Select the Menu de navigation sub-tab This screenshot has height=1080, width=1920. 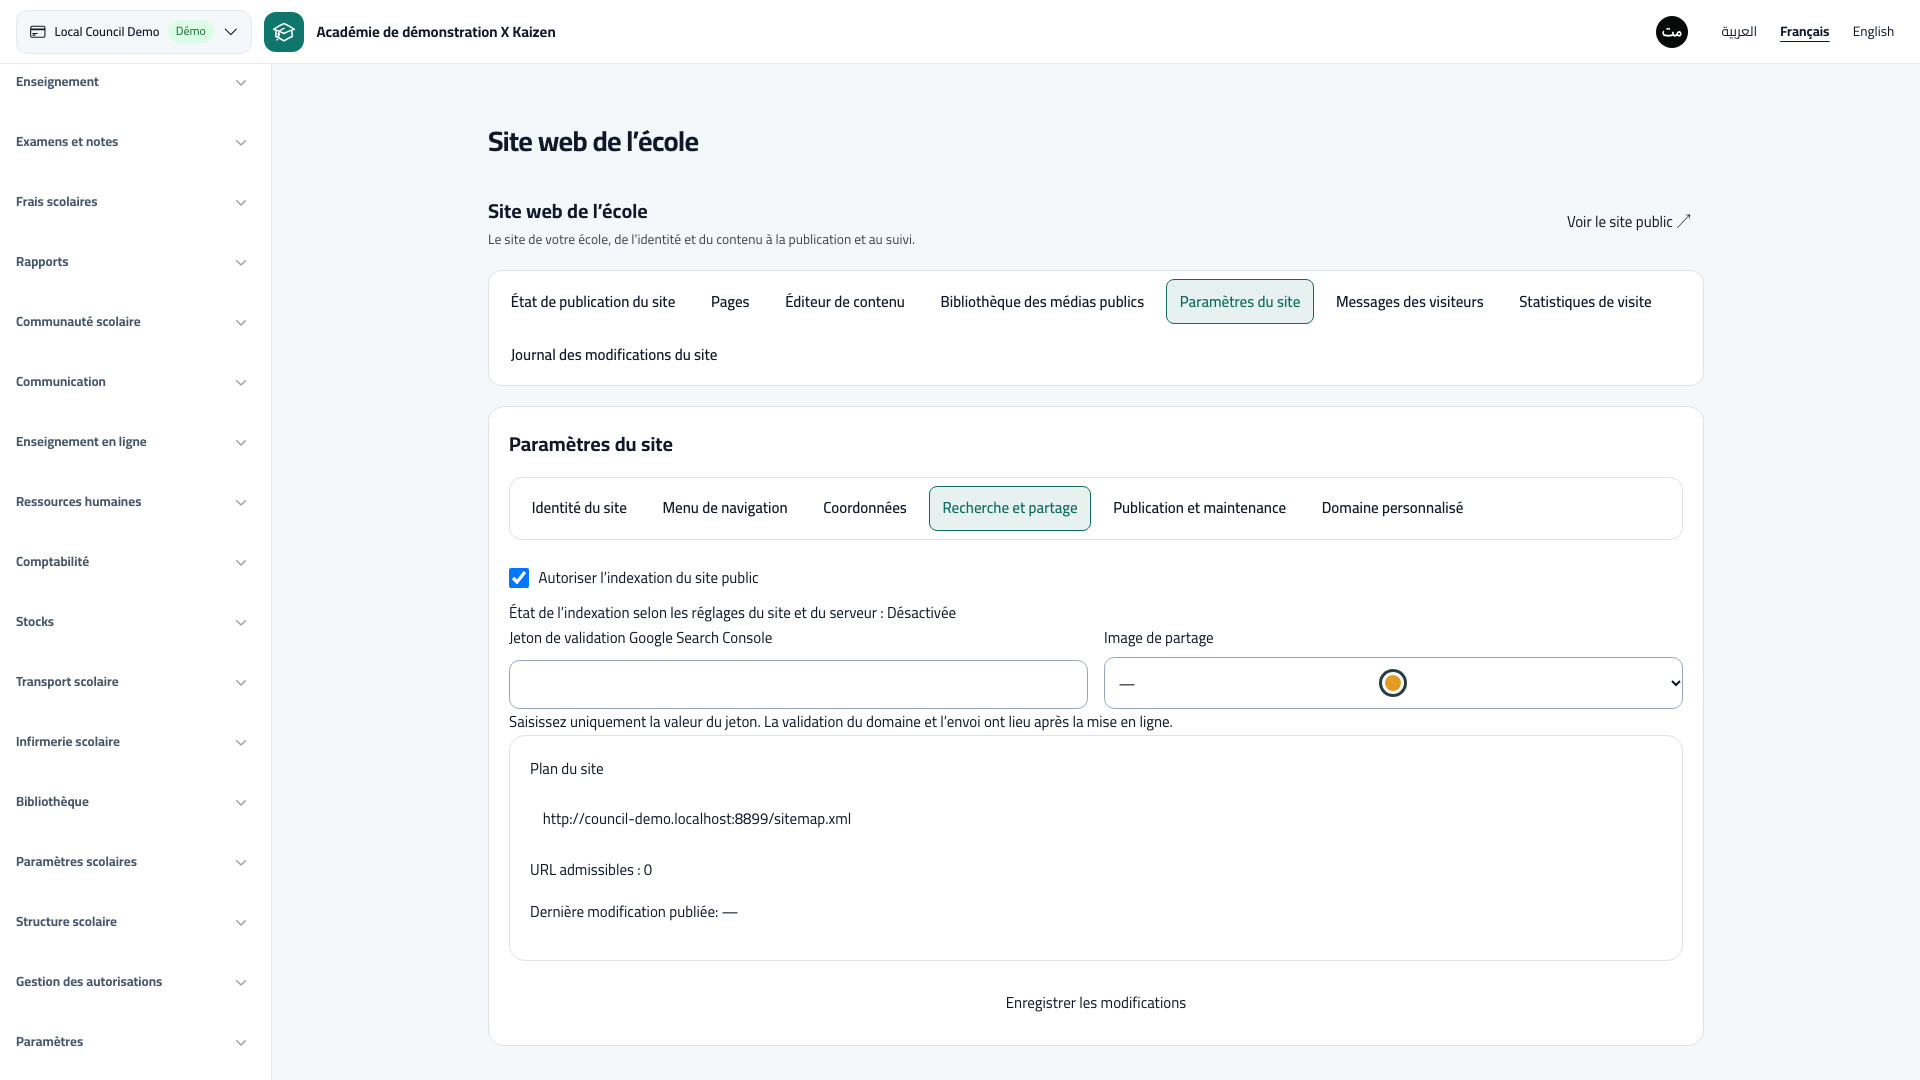click(725, 508)
